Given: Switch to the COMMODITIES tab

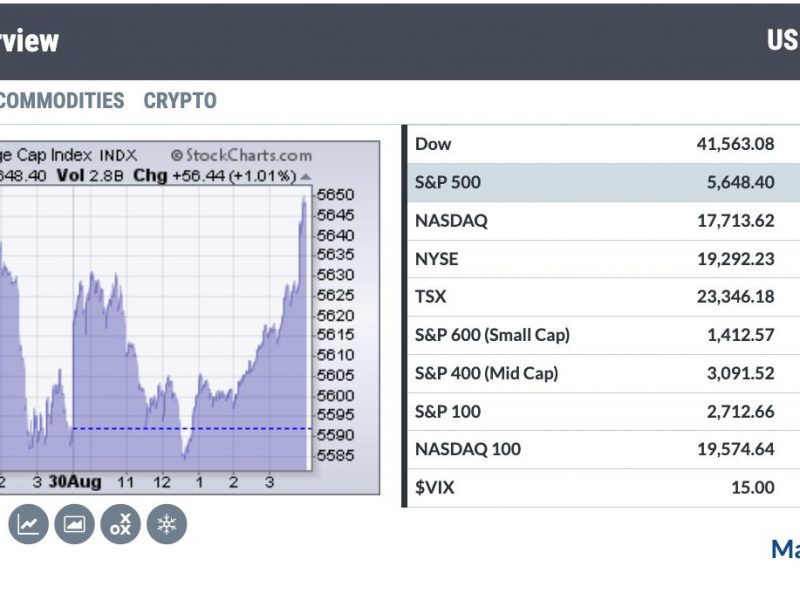Looking at the screenshot, I should [61, 101].
